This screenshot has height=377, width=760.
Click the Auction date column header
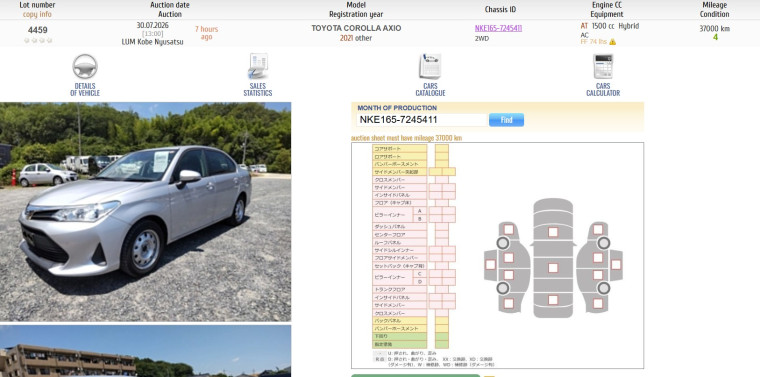pyautogui.click(x=170, y=5)
